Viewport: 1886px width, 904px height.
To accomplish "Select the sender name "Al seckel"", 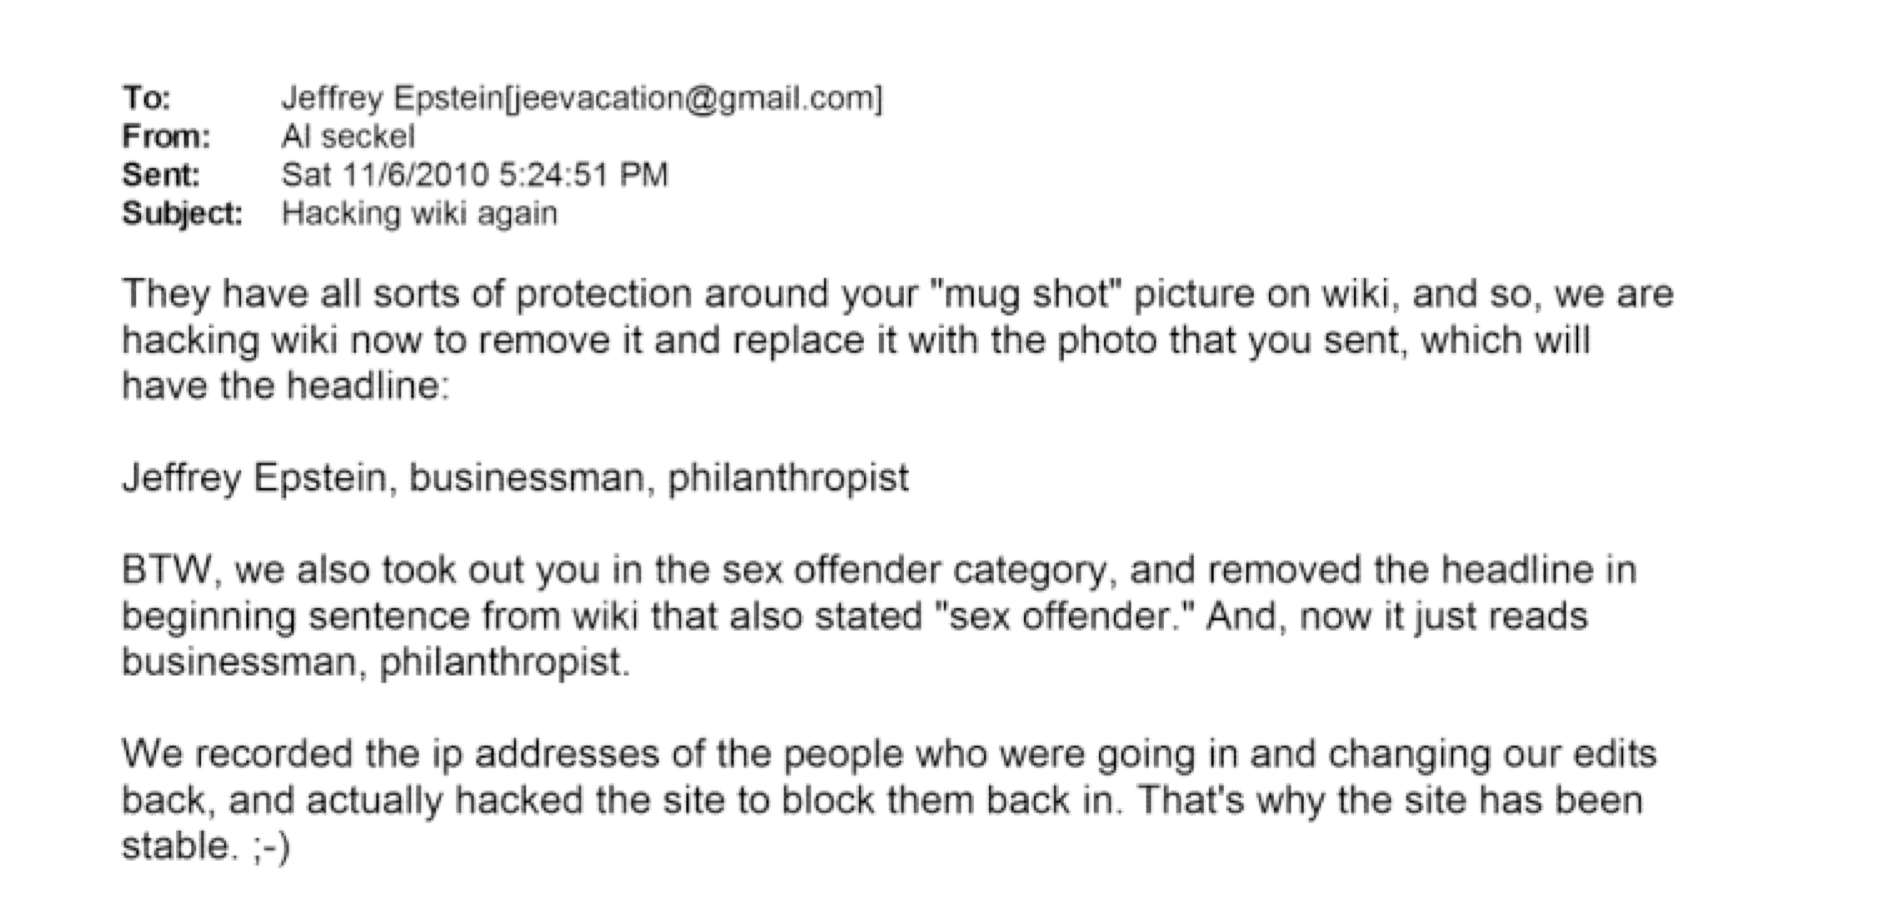I will coord(348,136).
